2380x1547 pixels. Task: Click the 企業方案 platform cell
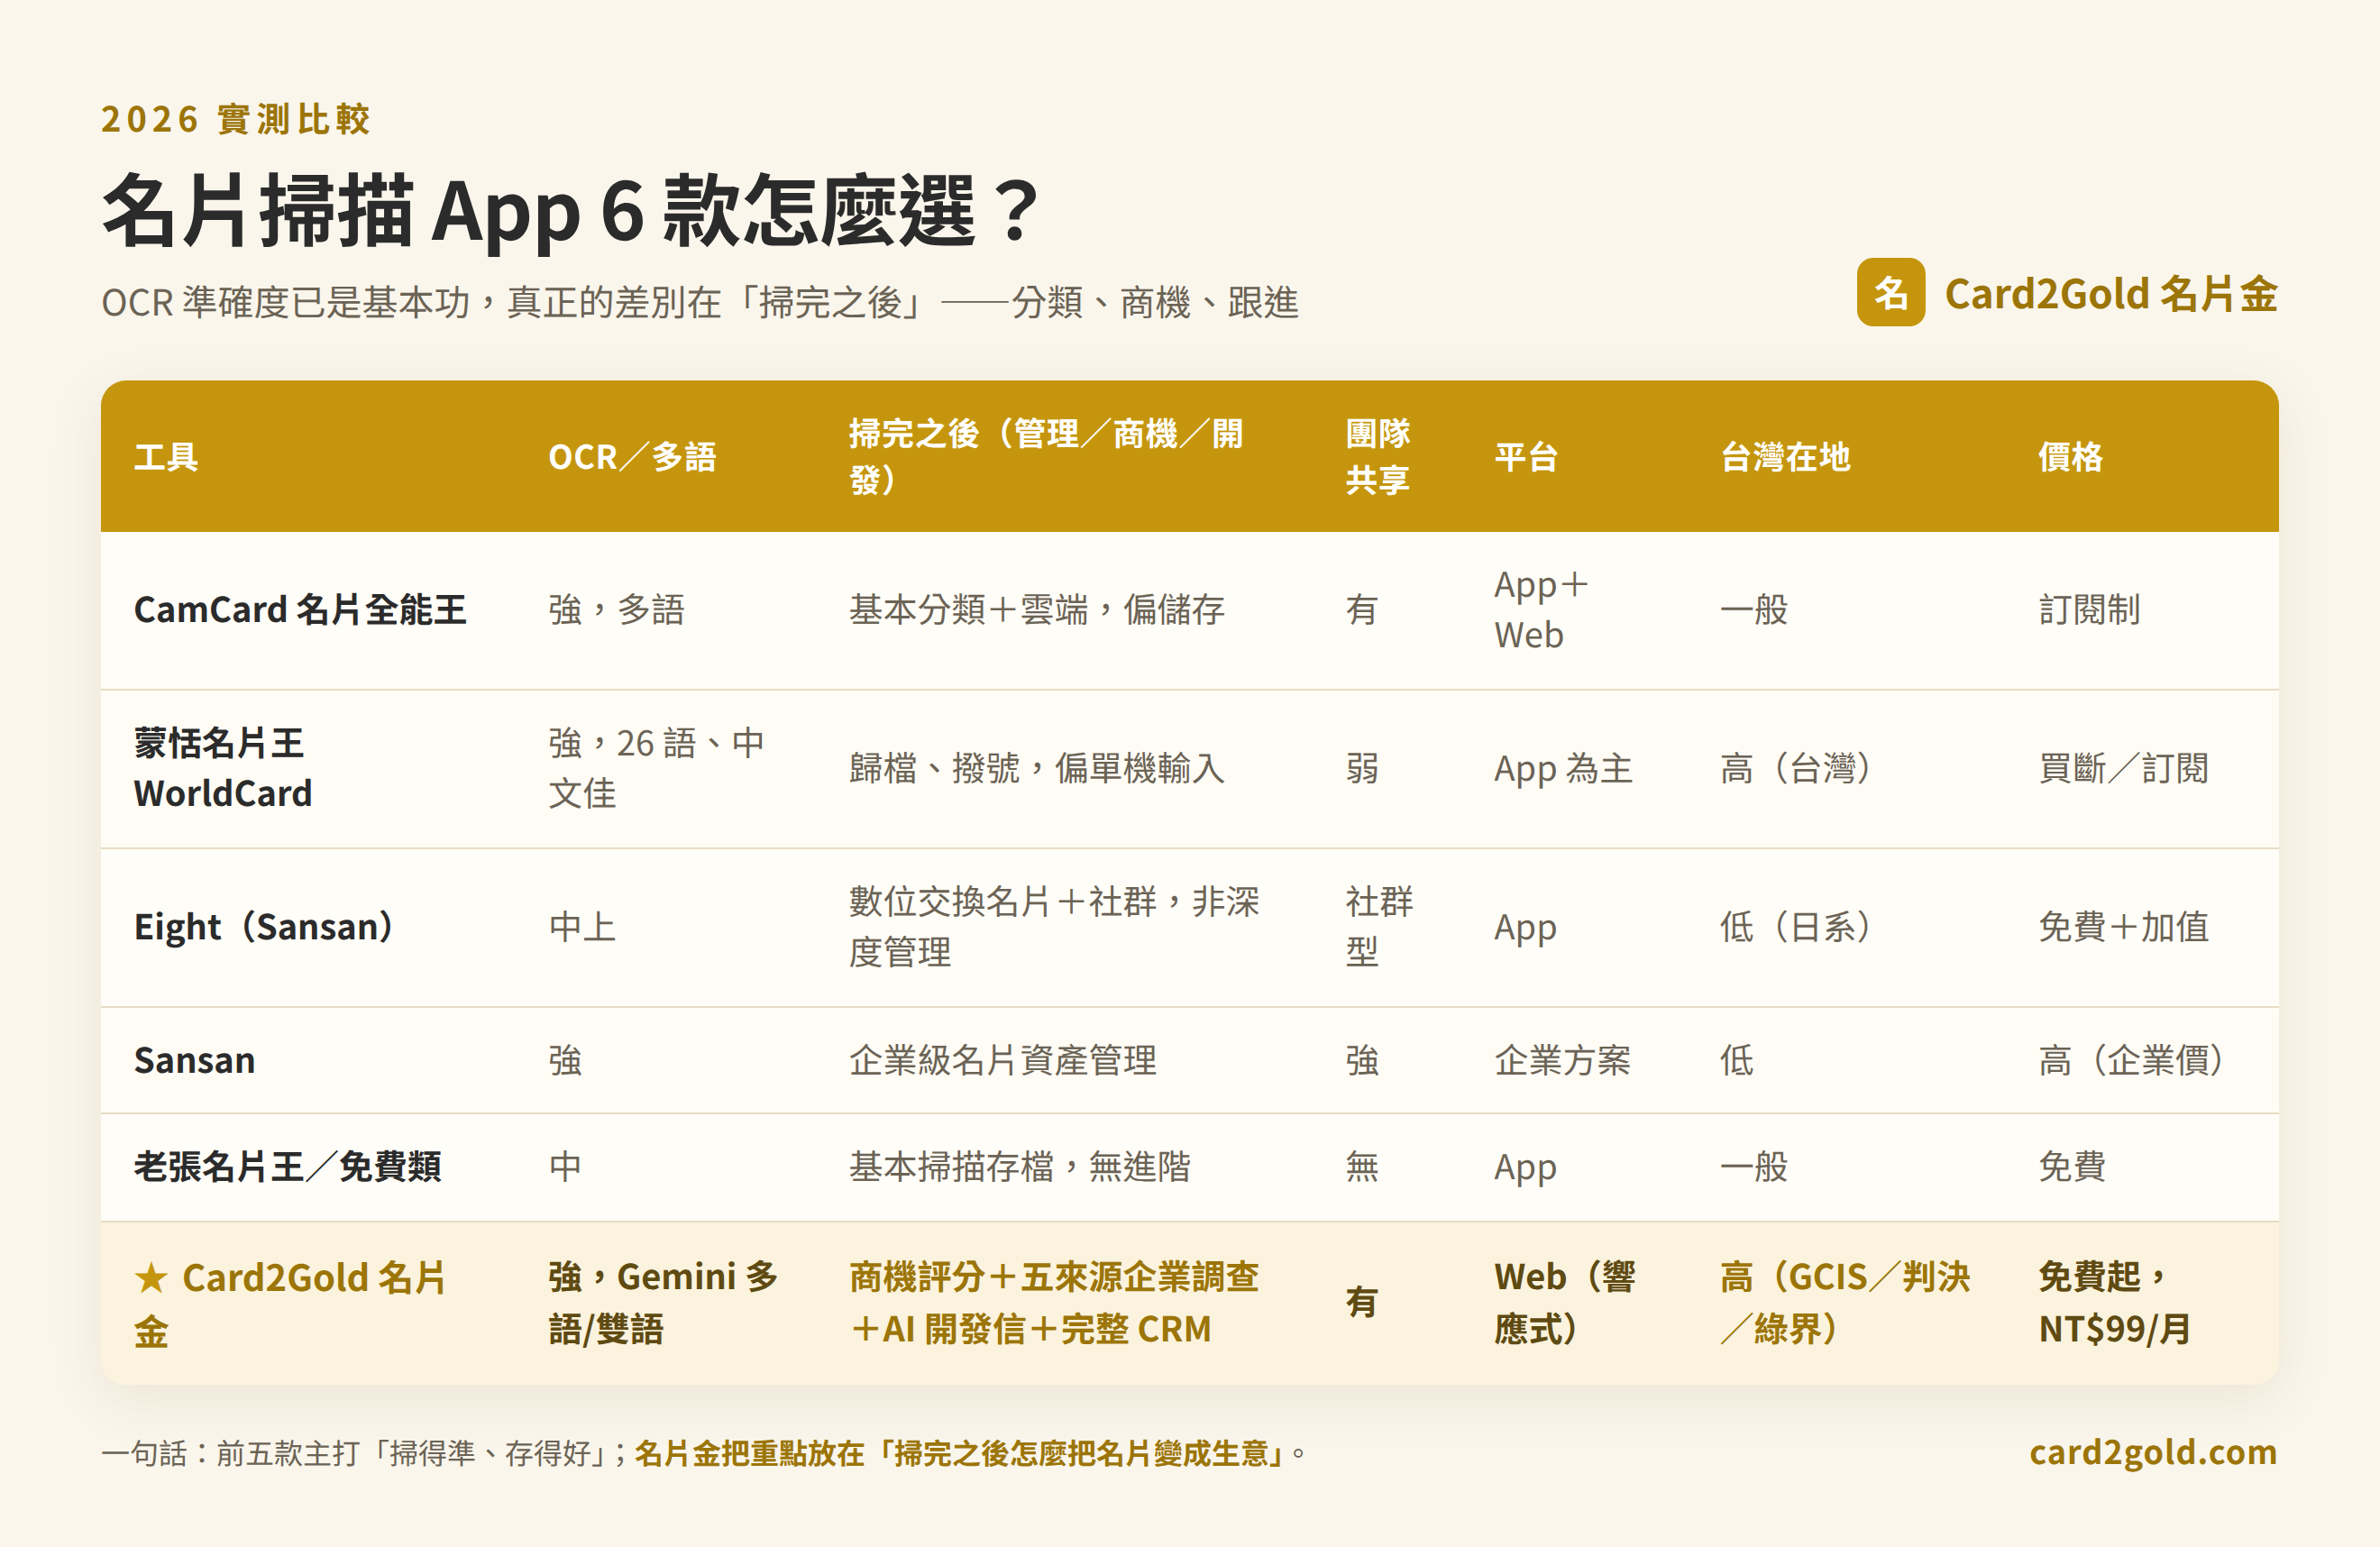point(1562,1060)
